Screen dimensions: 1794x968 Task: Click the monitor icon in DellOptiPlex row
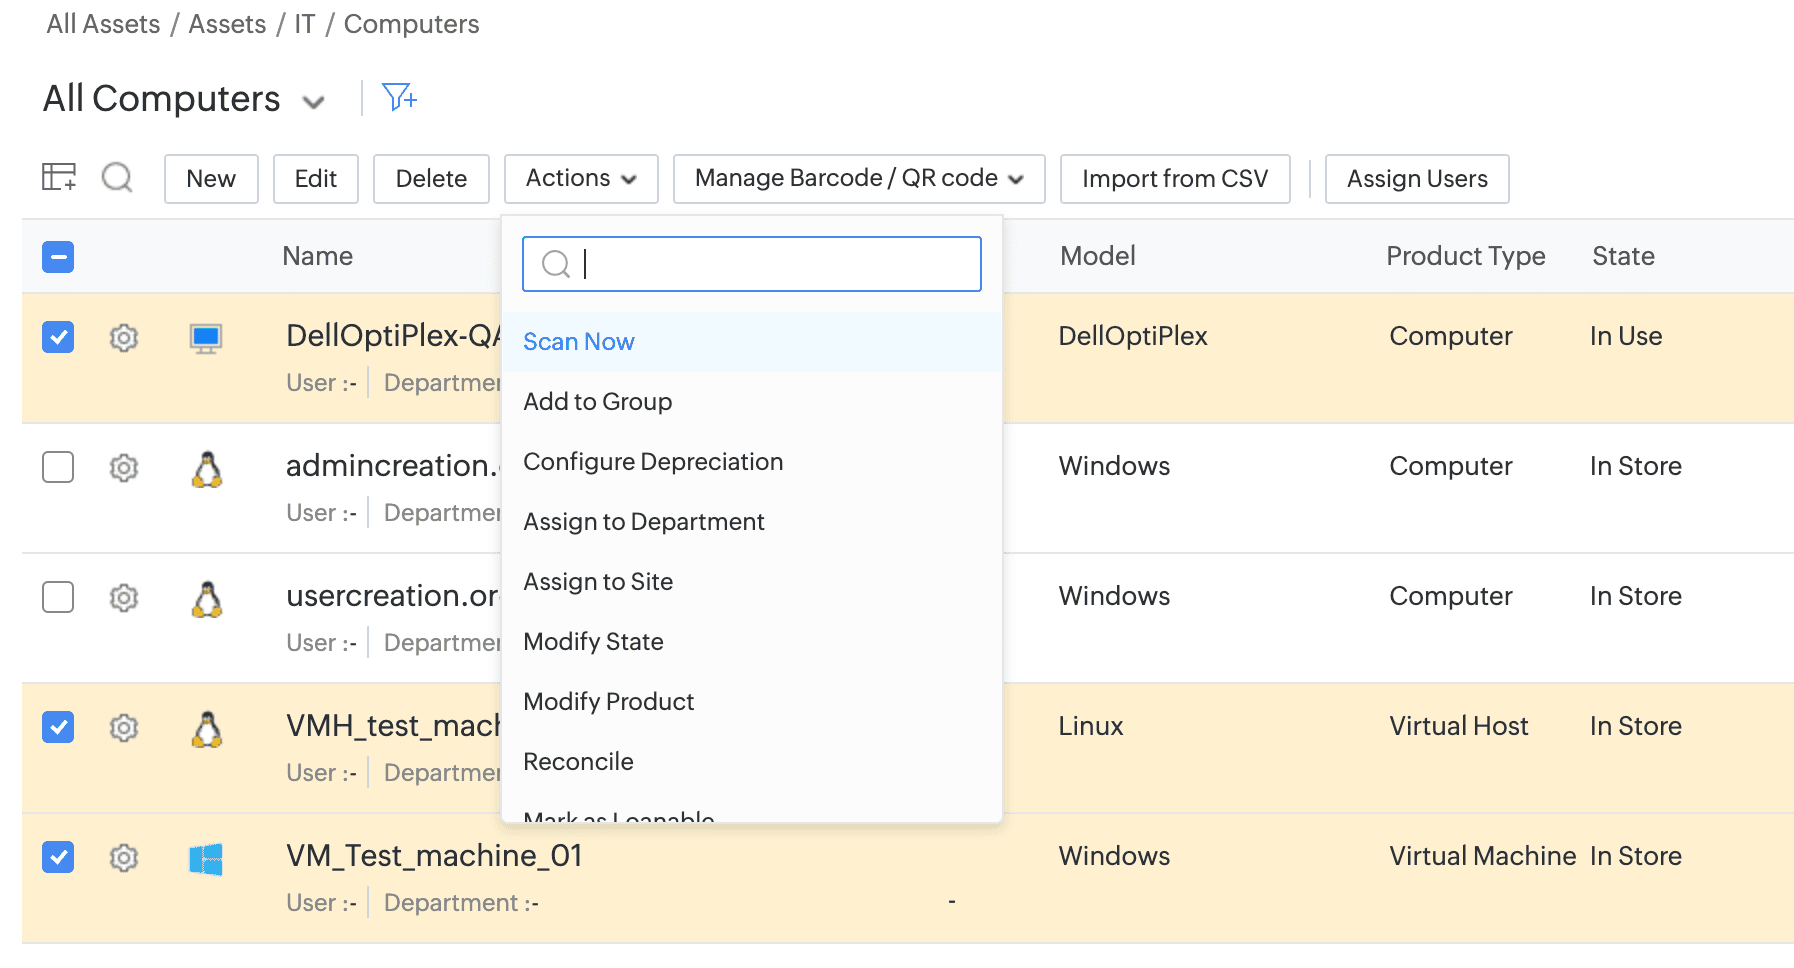point(206,338)
